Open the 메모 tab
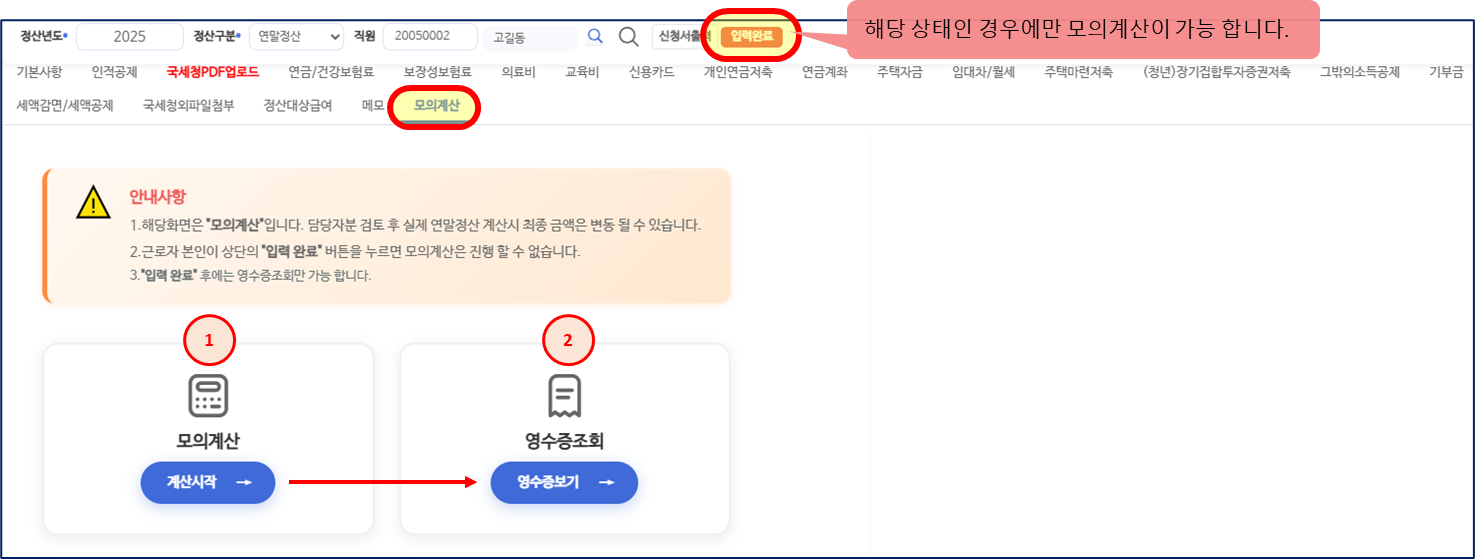Viewport: 1475px width, 559px height. coord(373,105)
